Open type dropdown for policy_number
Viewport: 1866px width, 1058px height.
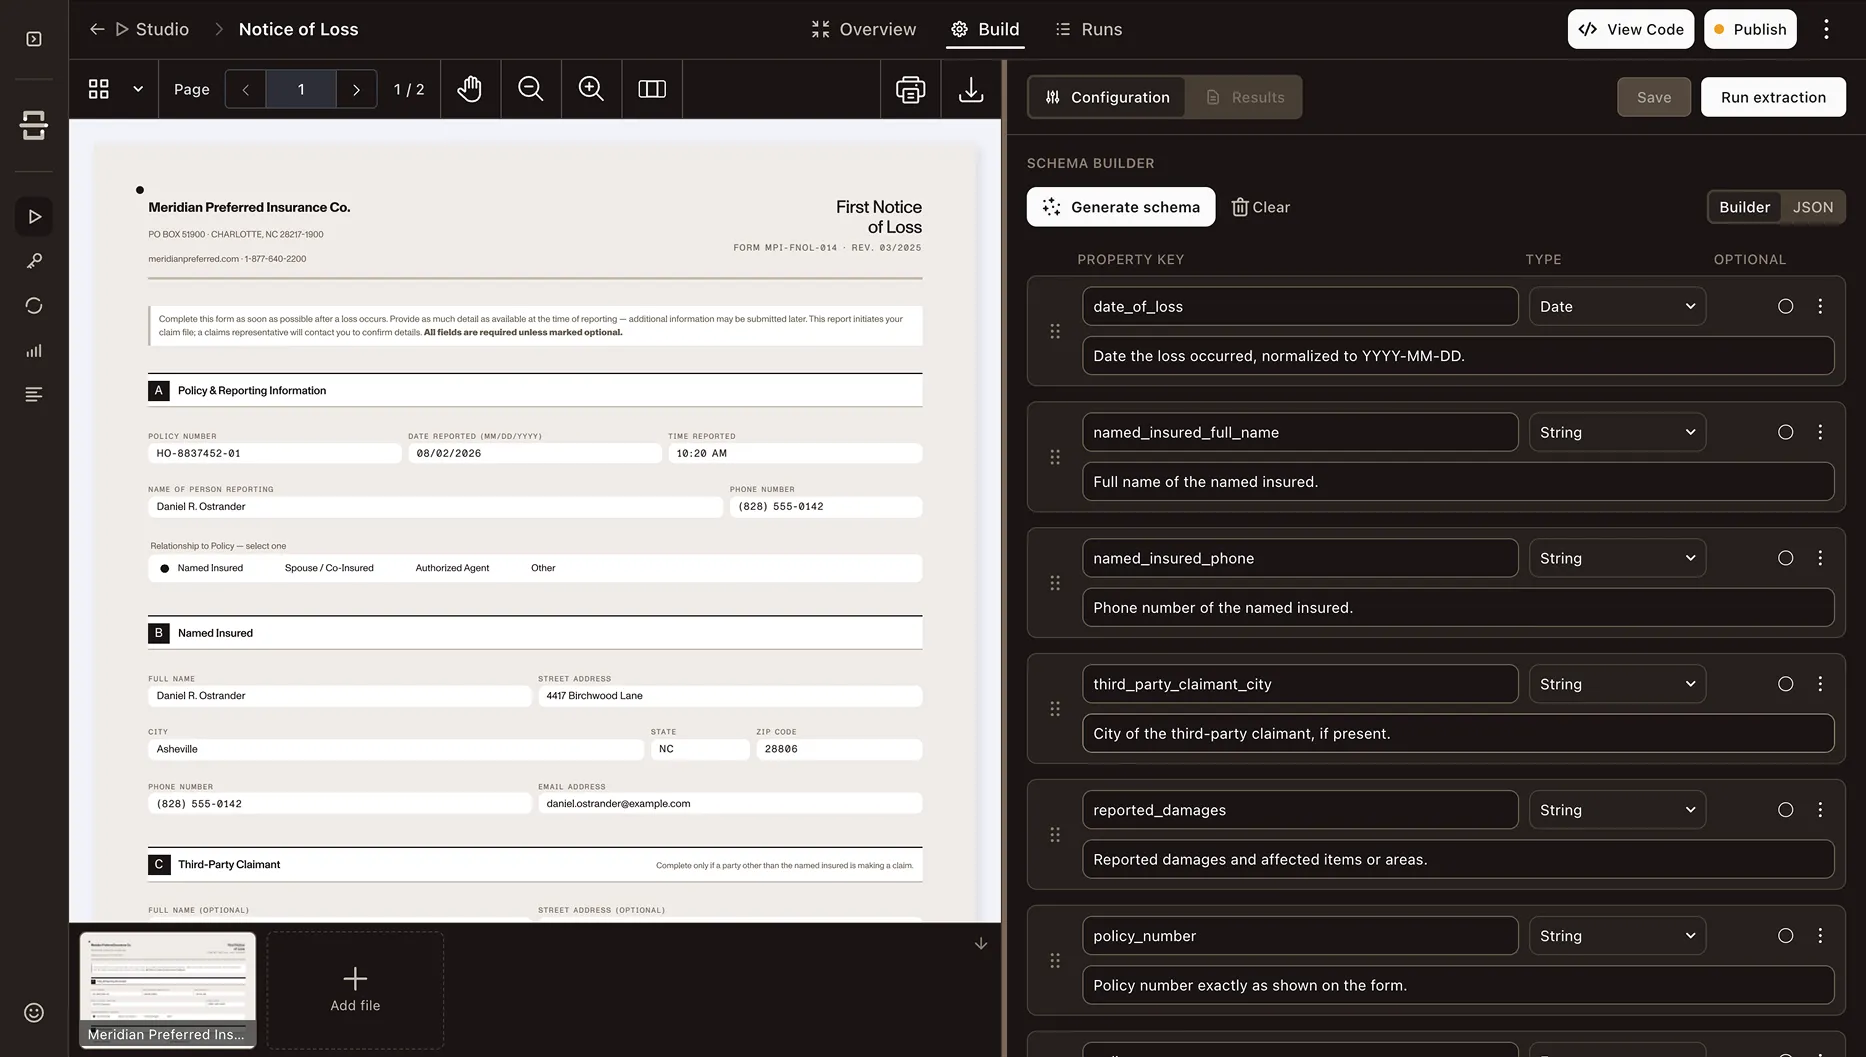[x=1617, y=937]
